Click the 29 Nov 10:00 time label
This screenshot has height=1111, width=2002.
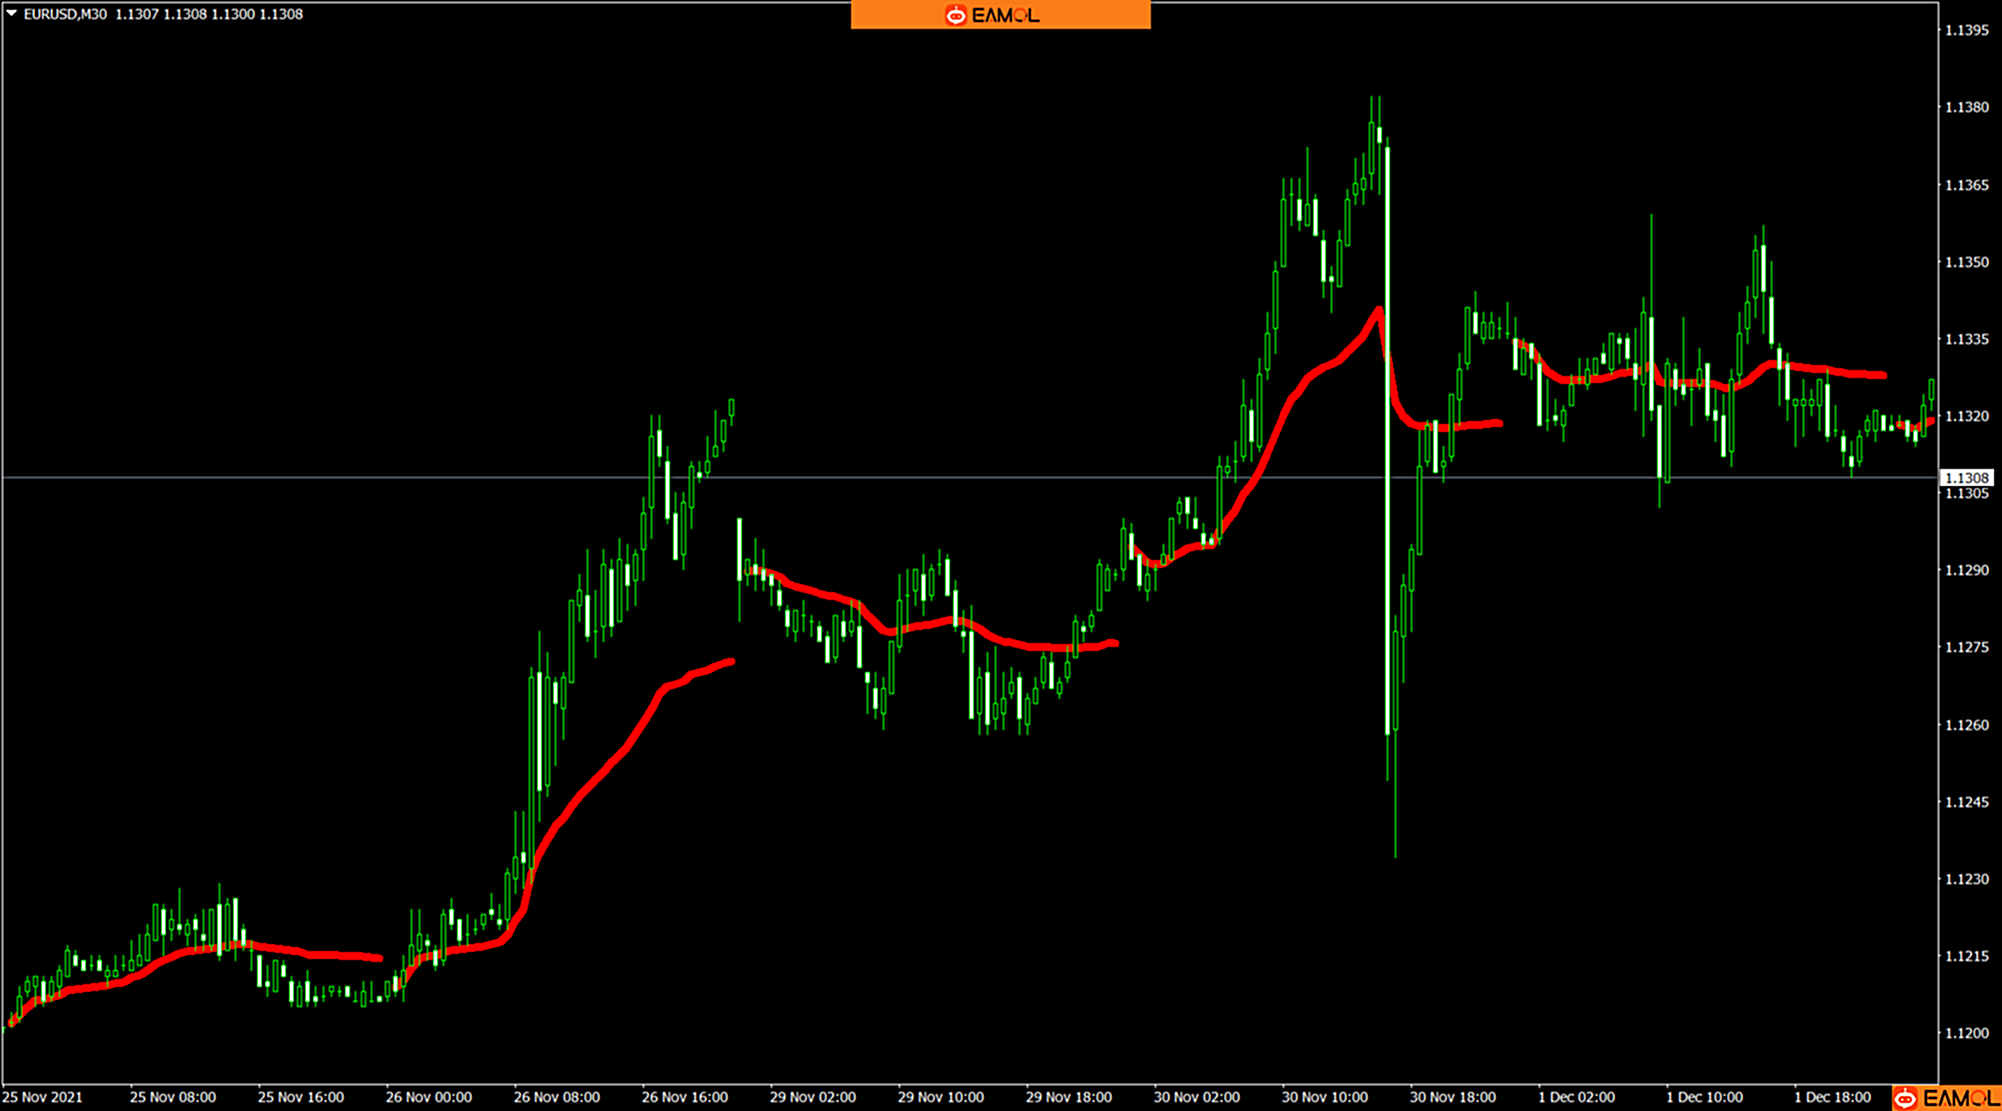coord(941,1097)
